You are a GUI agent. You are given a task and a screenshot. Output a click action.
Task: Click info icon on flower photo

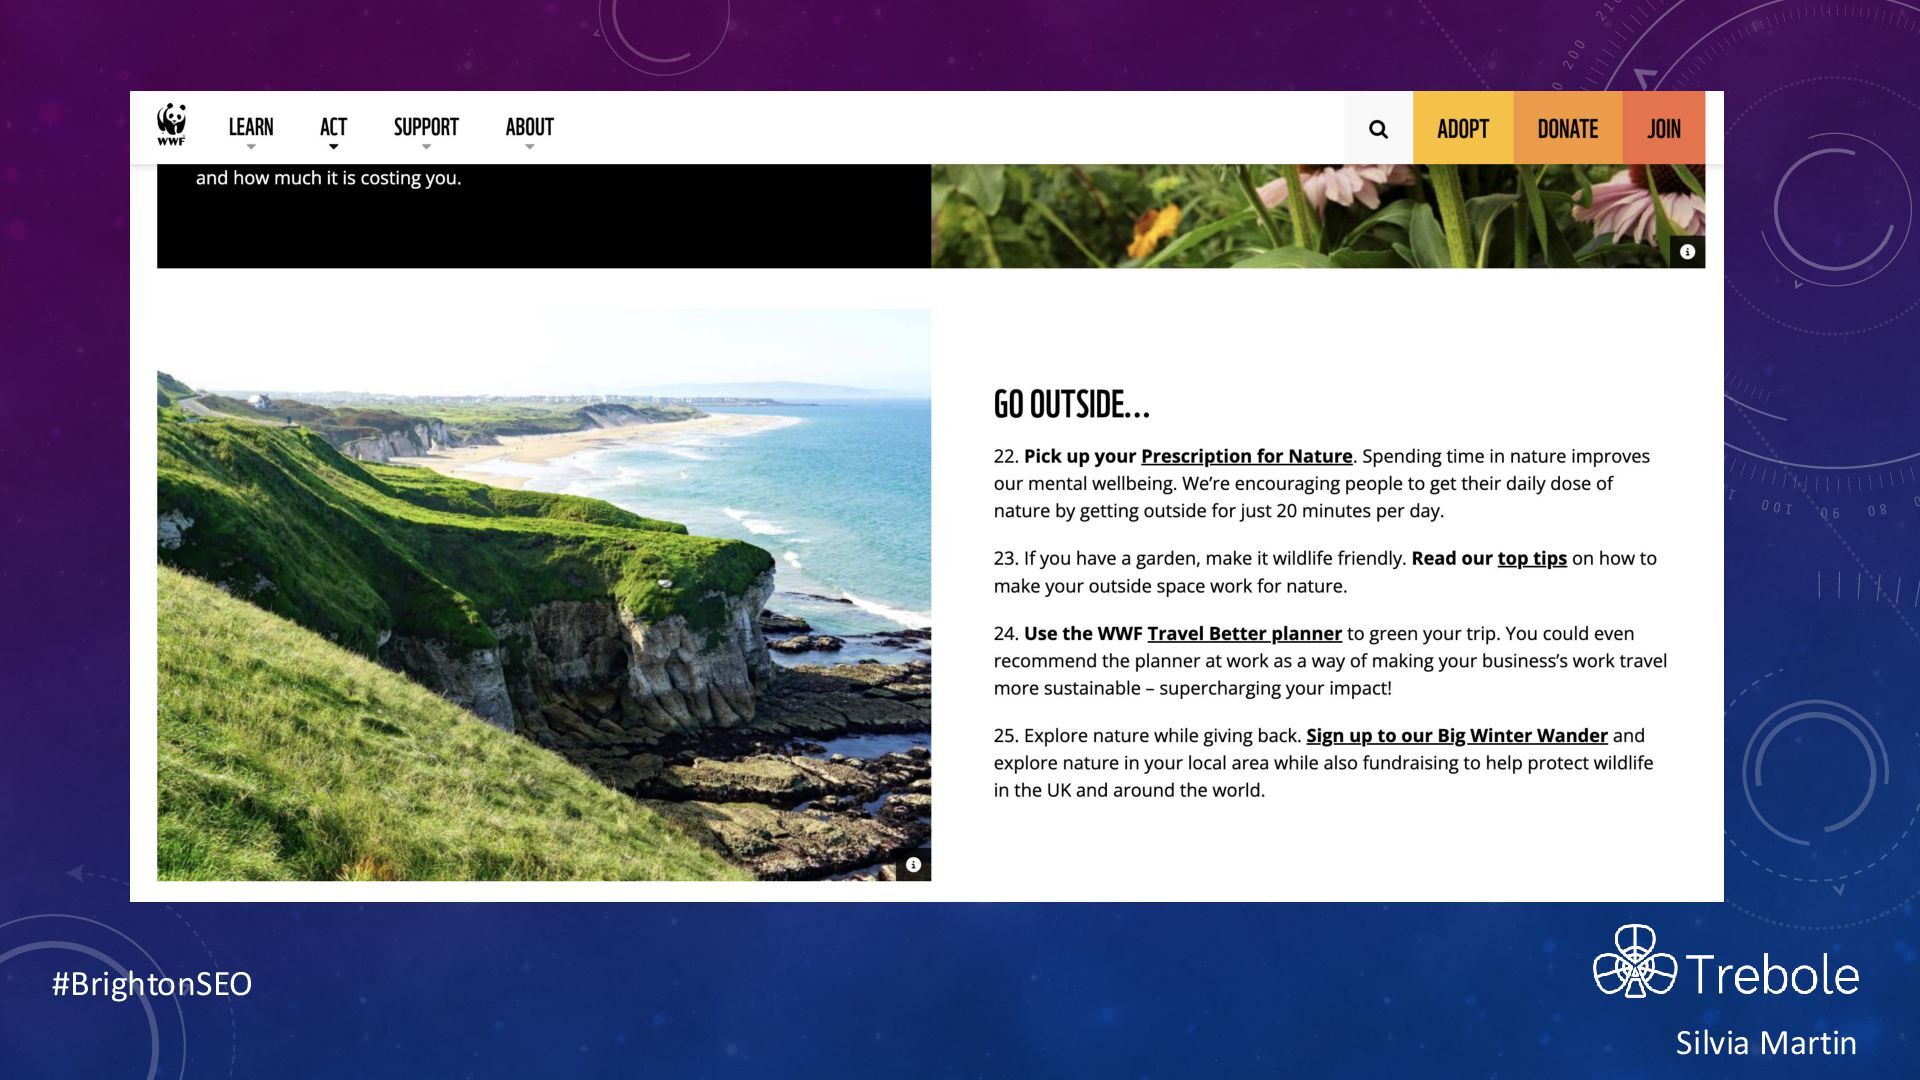1687,252
